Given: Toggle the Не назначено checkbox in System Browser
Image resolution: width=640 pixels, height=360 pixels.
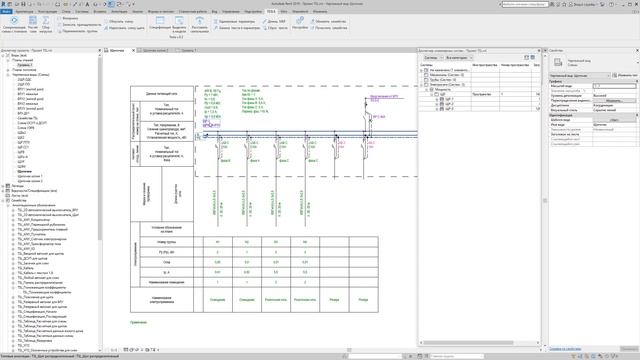Looking at the screenshot, I should pos(426,70).
